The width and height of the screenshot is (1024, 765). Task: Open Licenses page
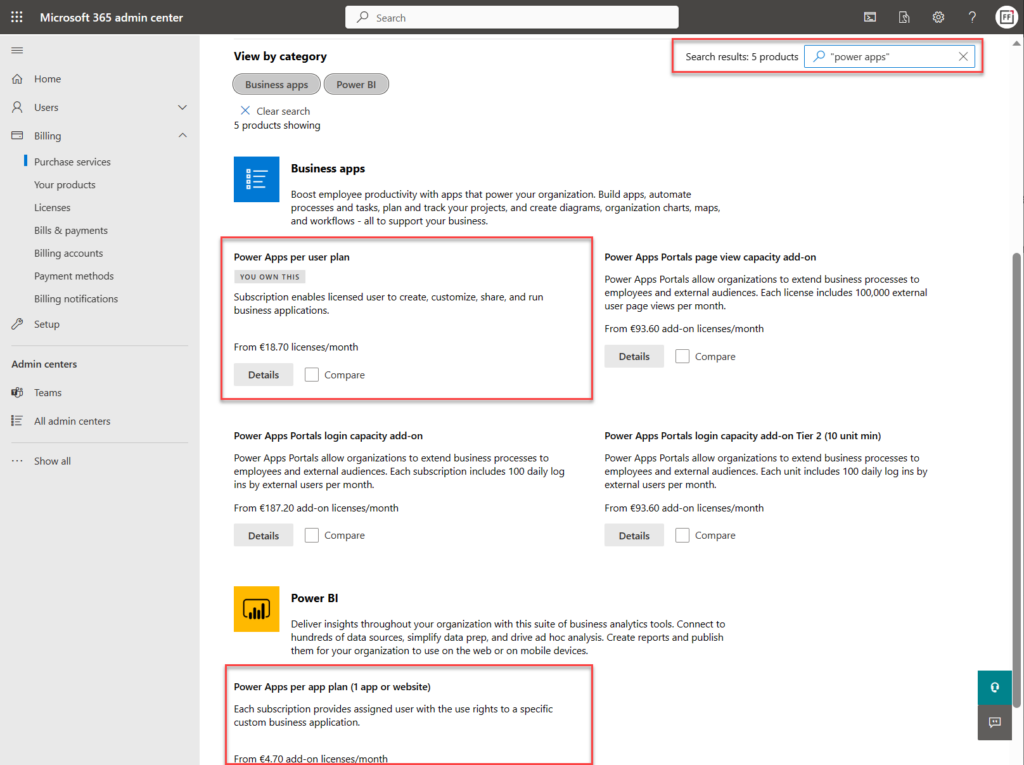click(52, 207)
